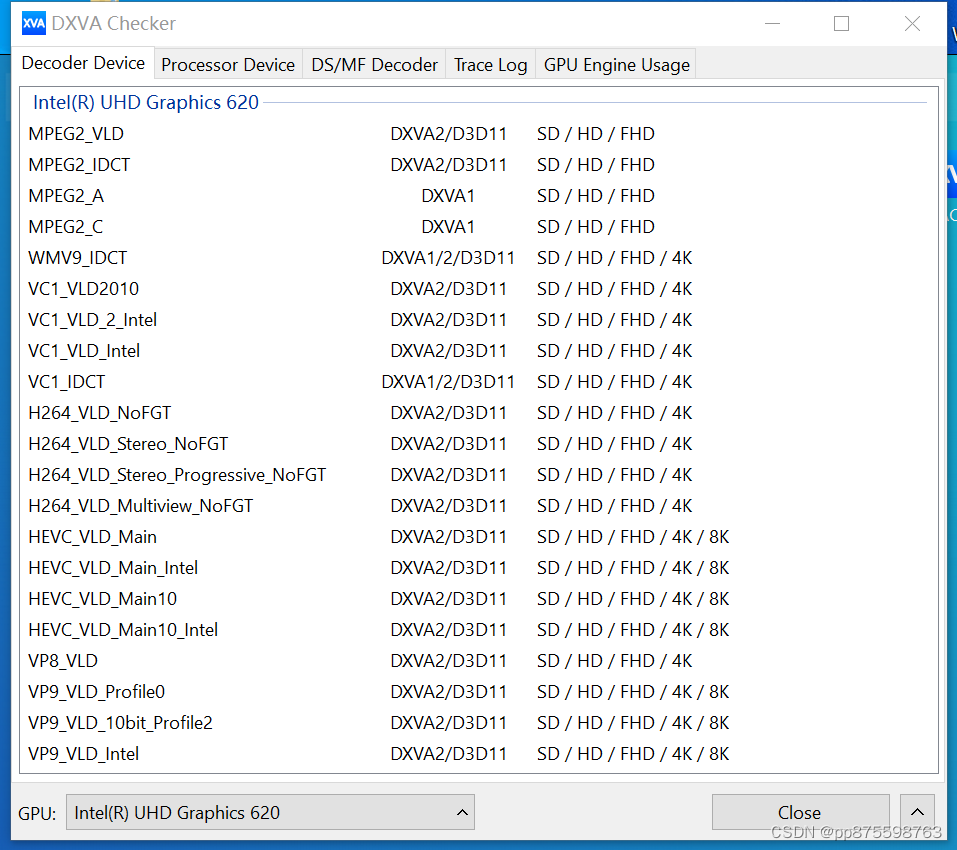Close the window with the X button
This screenshot has height=850, width=957.
[912, 24]
